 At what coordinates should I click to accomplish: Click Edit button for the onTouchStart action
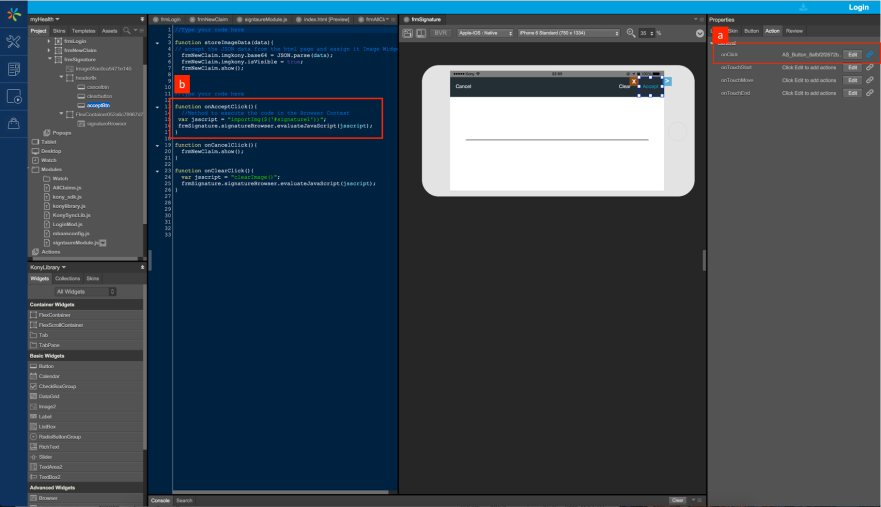click(x=851, y=67)
